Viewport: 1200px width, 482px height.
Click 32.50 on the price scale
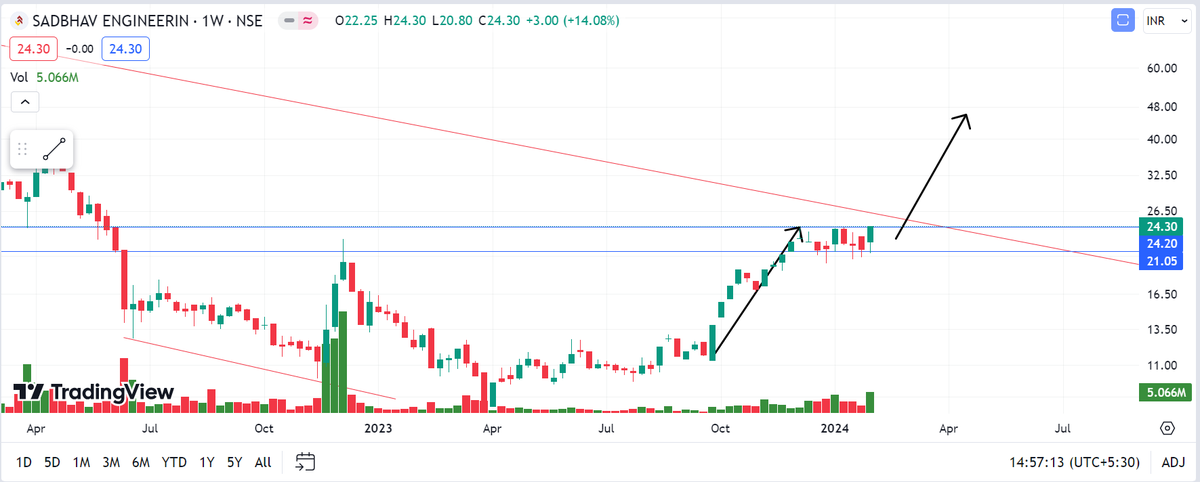[x=1161, y=175]
